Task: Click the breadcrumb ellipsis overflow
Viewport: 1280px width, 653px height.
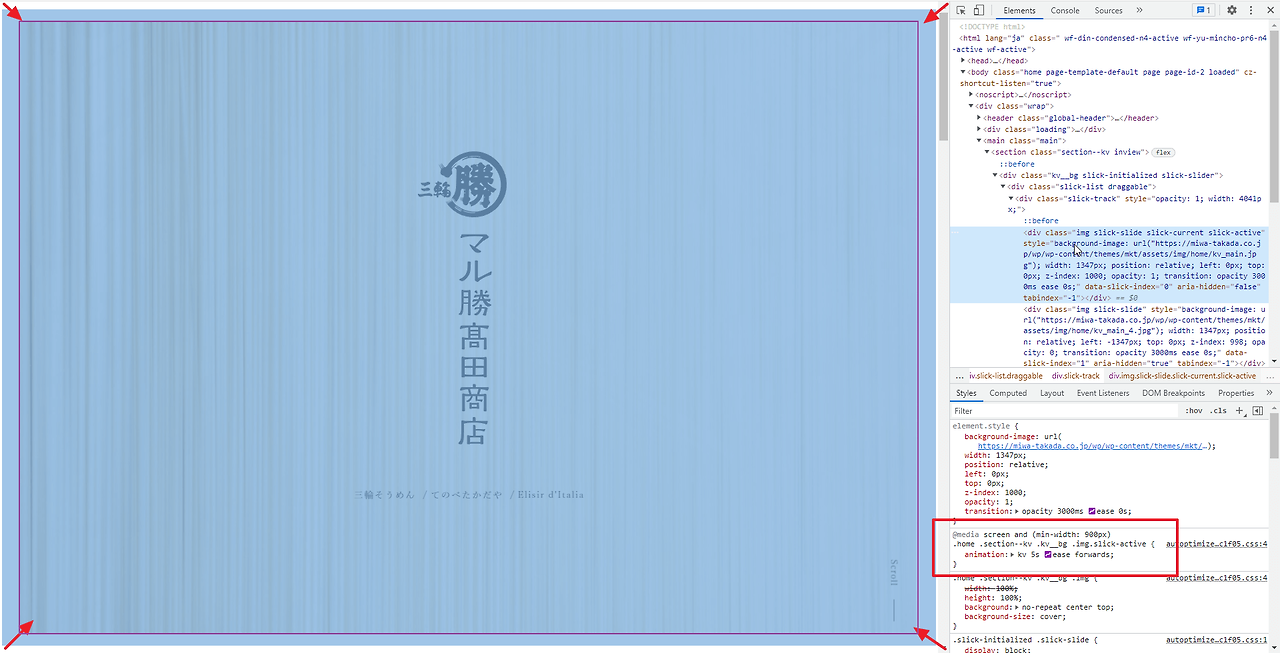Action: [960, 376]
